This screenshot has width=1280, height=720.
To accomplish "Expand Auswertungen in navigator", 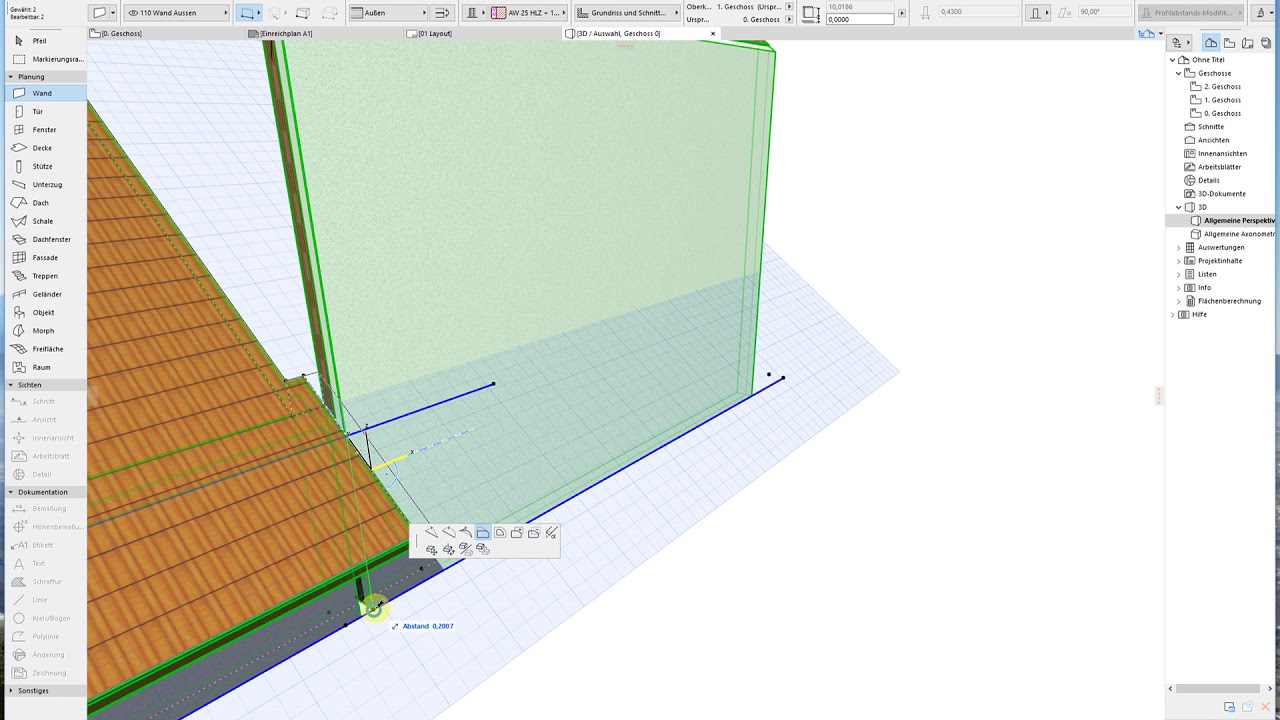I will click(1179, 247).
